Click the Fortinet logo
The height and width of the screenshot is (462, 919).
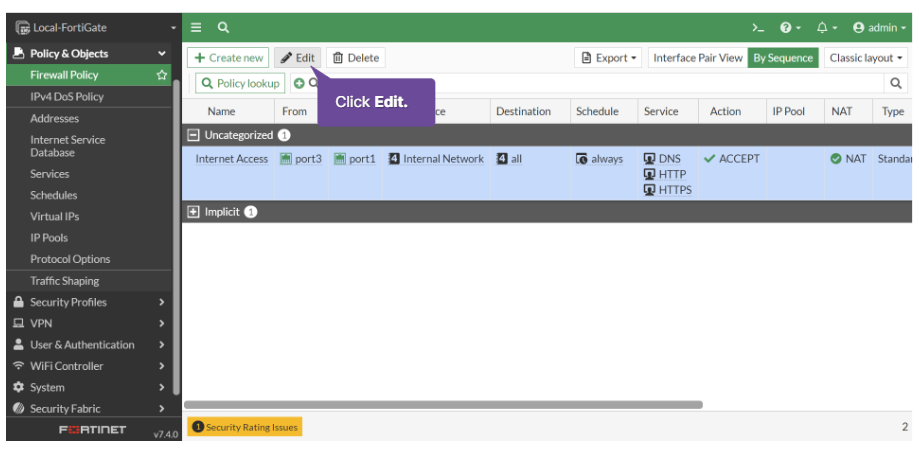(93, 430)
